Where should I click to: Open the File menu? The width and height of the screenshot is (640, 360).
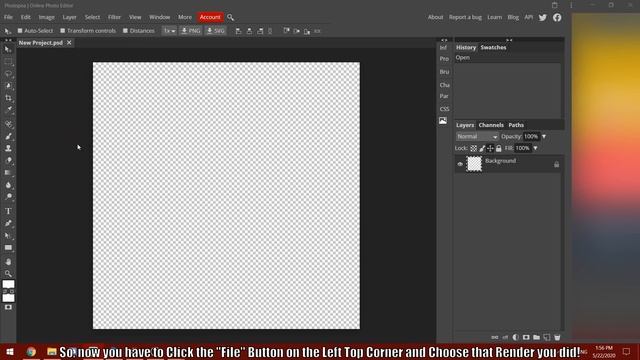8,17
